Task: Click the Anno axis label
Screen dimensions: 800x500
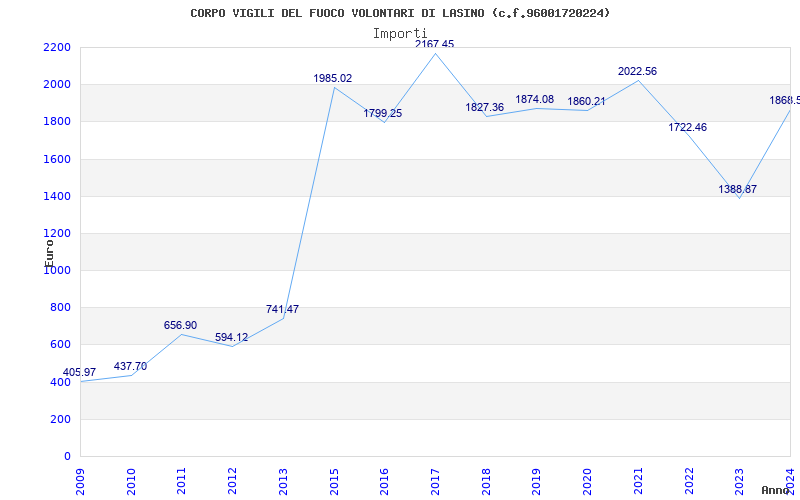Action: [776, 490]
